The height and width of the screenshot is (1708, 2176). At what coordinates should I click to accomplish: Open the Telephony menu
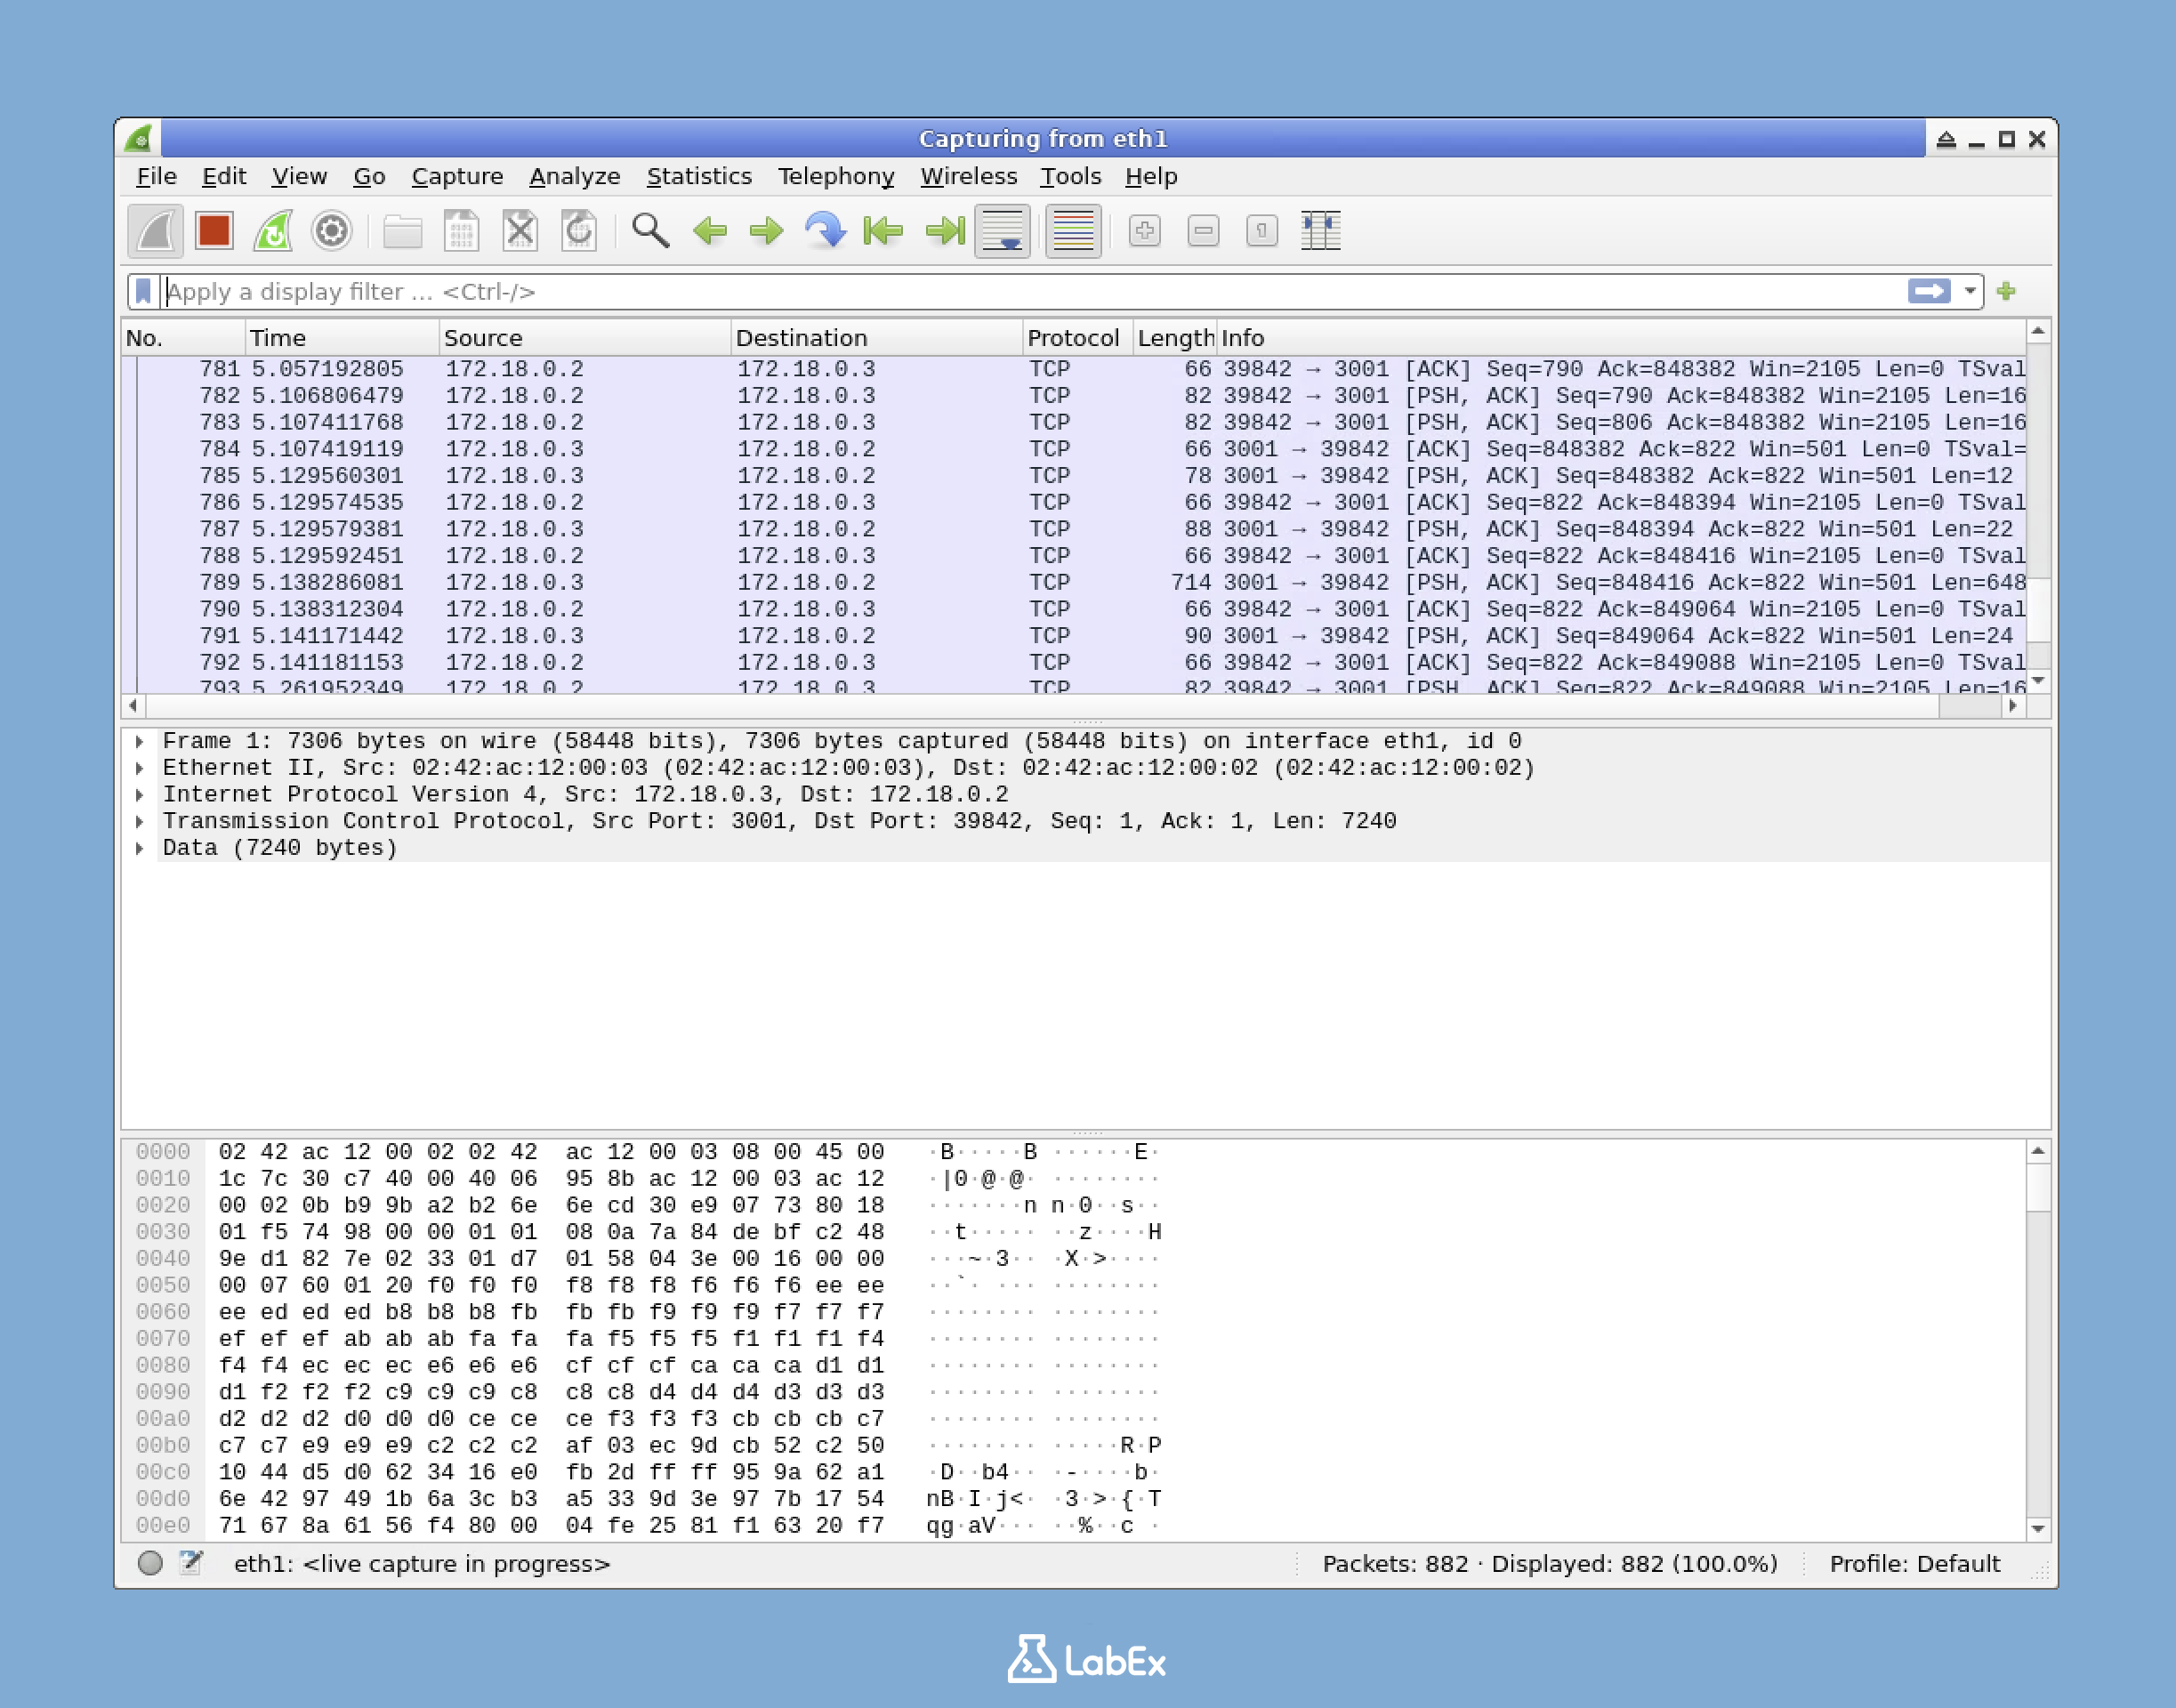[838, 176]
